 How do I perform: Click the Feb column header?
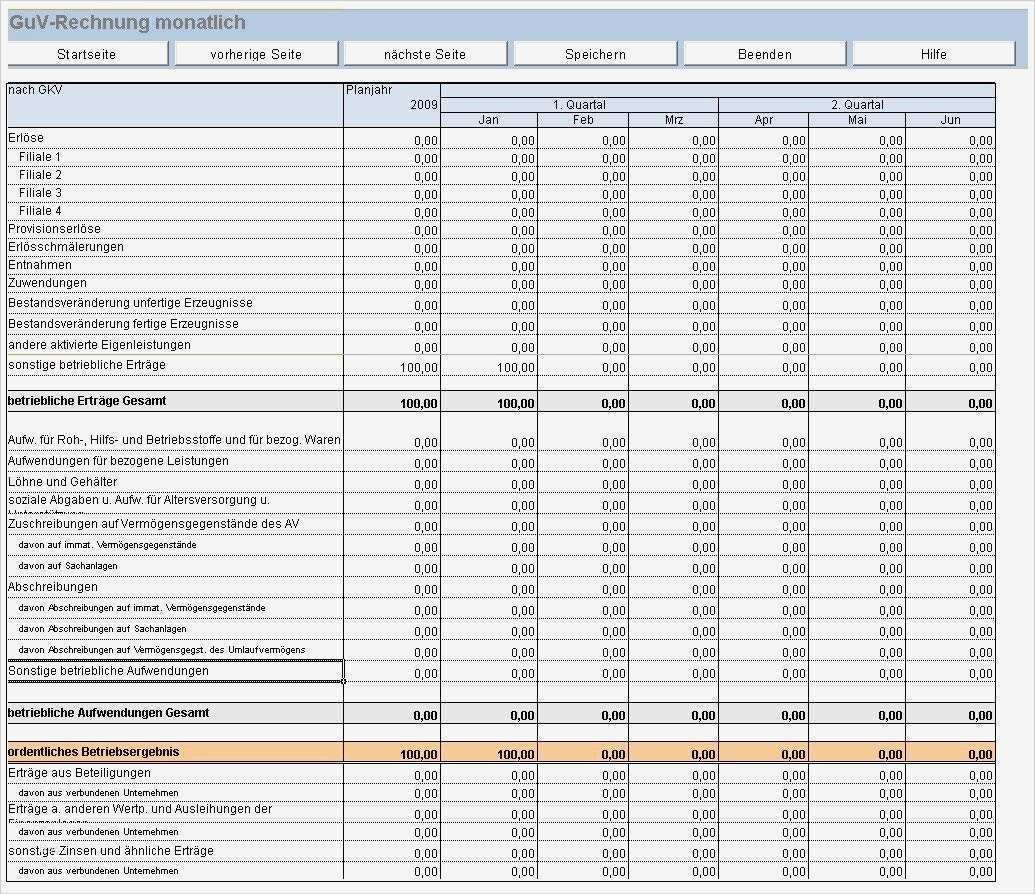[x=583, y=120]
